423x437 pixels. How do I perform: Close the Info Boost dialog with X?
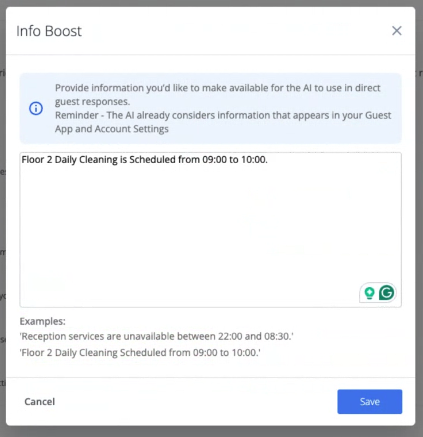tap(397, 31)
